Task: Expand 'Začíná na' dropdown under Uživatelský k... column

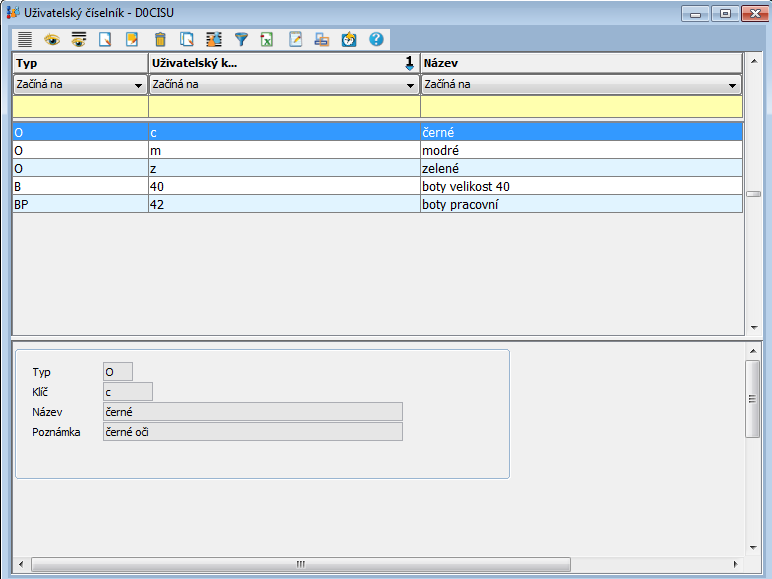Action: [x=410, y=86]
